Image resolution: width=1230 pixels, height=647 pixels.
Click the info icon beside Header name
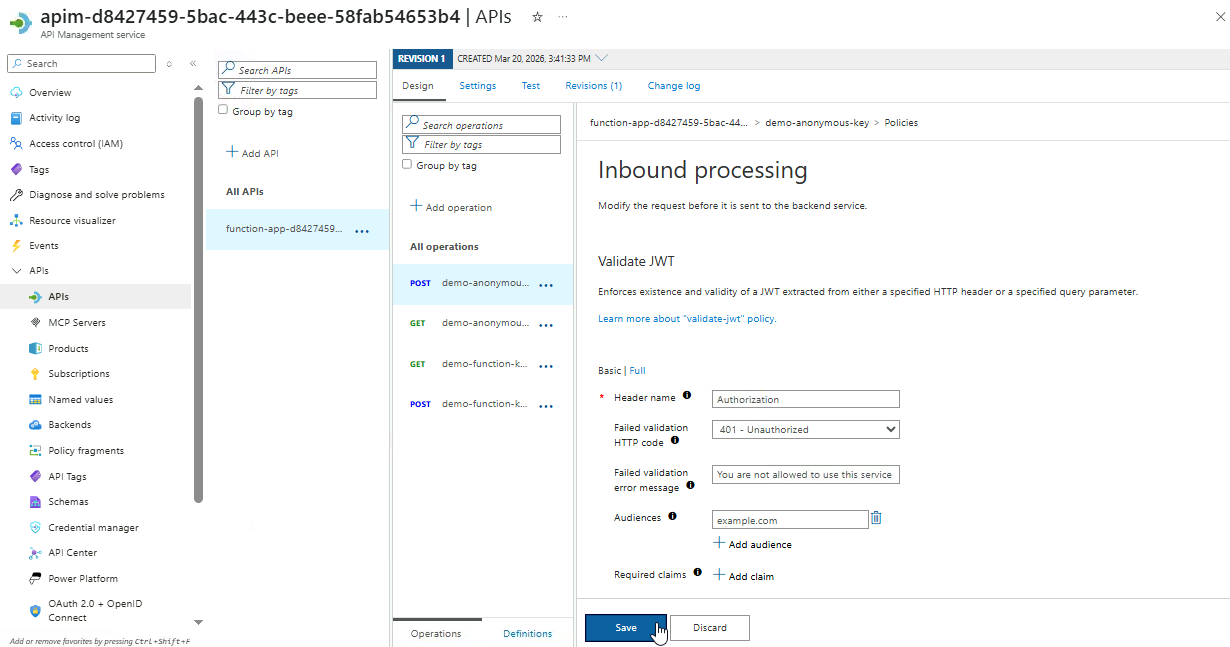pyautogui.click(x=687, y=396)
